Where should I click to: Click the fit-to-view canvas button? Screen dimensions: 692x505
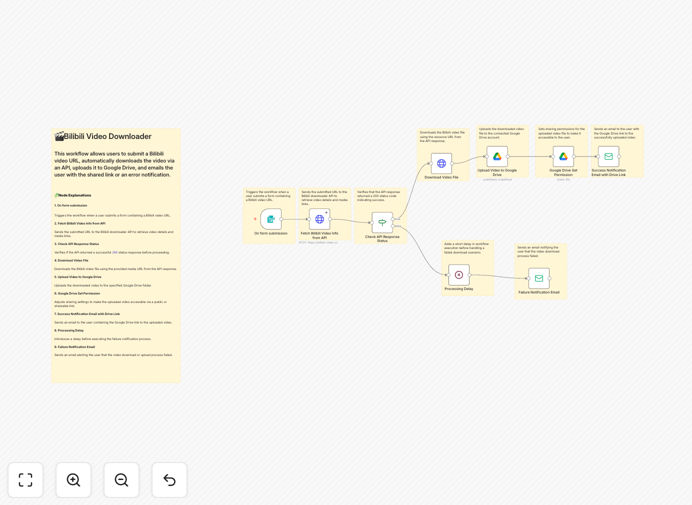[26, 480]
